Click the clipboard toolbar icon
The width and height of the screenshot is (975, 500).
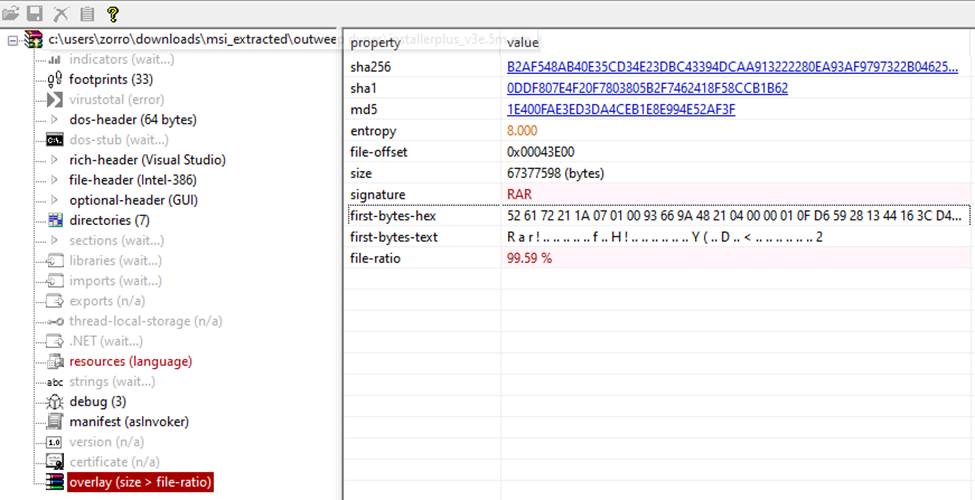[87, 14]
